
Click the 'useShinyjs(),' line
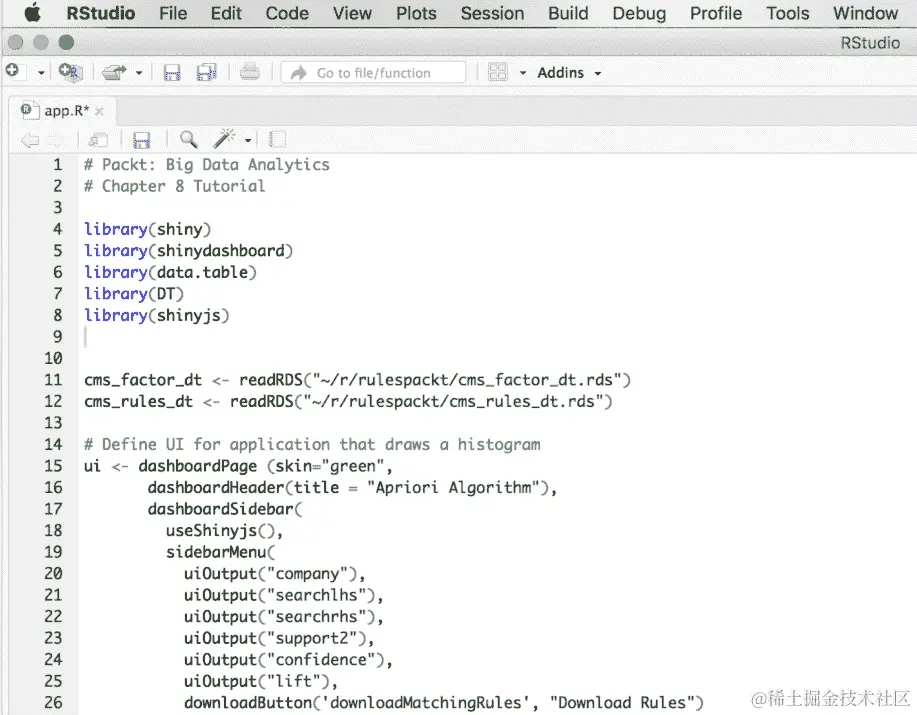pyautogui.click(x=225, y=531)
